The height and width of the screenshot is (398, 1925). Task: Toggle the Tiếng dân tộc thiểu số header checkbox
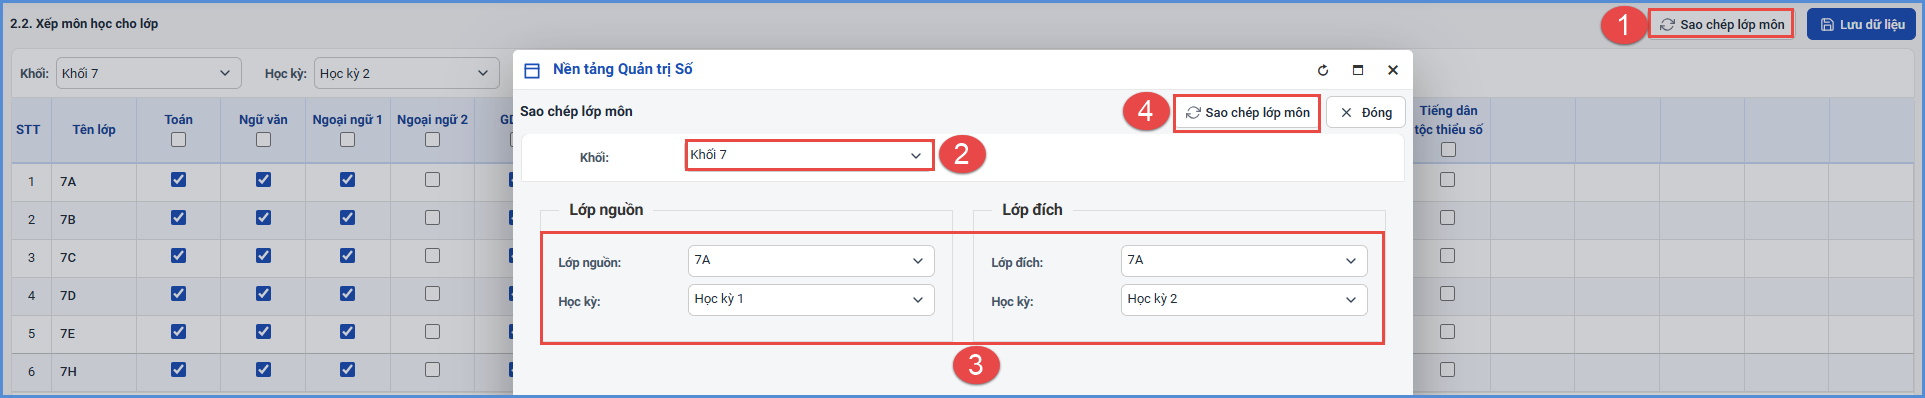(x=1448, y=150)
